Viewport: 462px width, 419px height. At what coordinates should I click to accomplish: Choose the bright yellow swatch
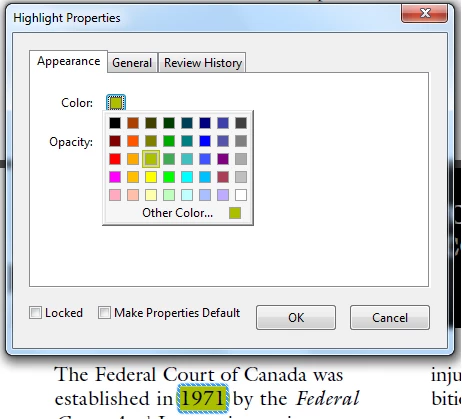pos(151,177)
